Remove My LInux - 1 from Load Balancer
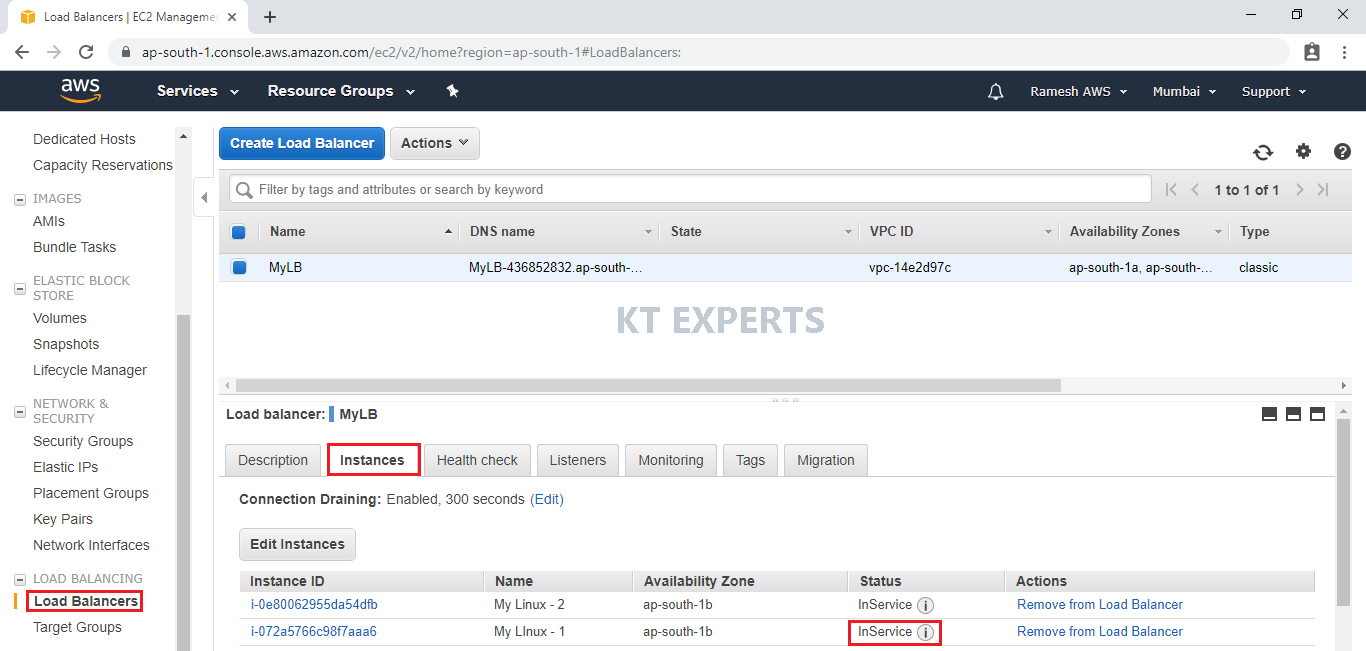The width and height of the screenshot is (1366, 651). pyautogui.click(x=1100, y=632)
